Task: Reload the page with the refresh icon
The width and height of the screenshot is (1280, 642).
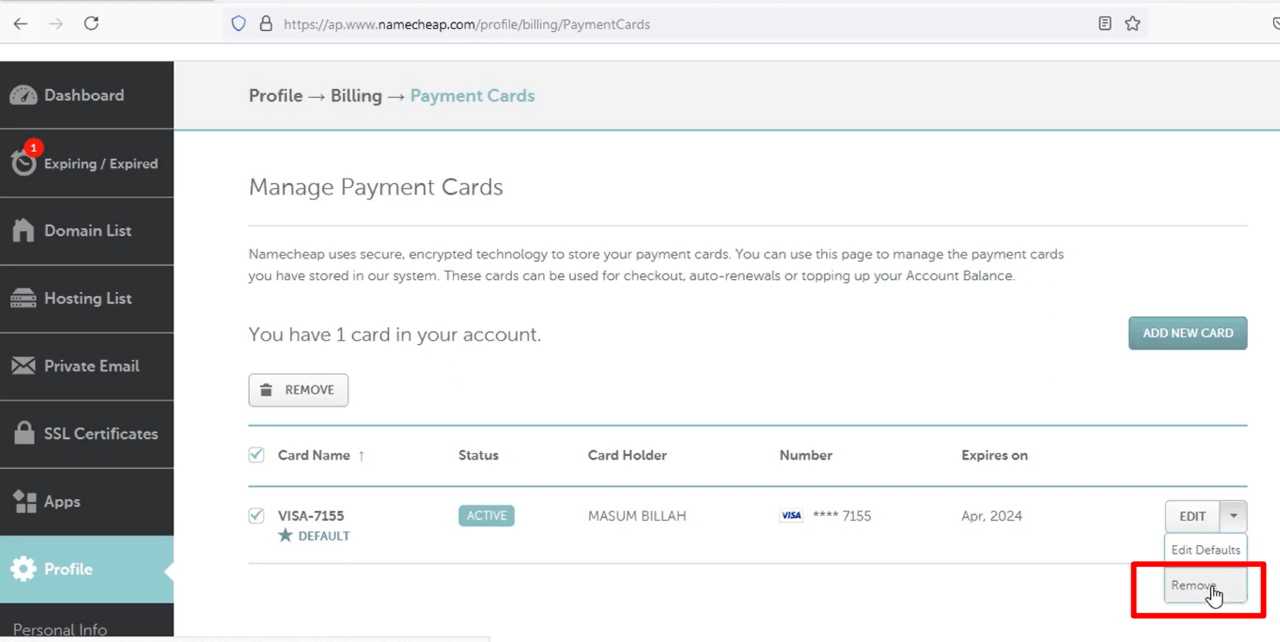Action: (x=91, y=24)
